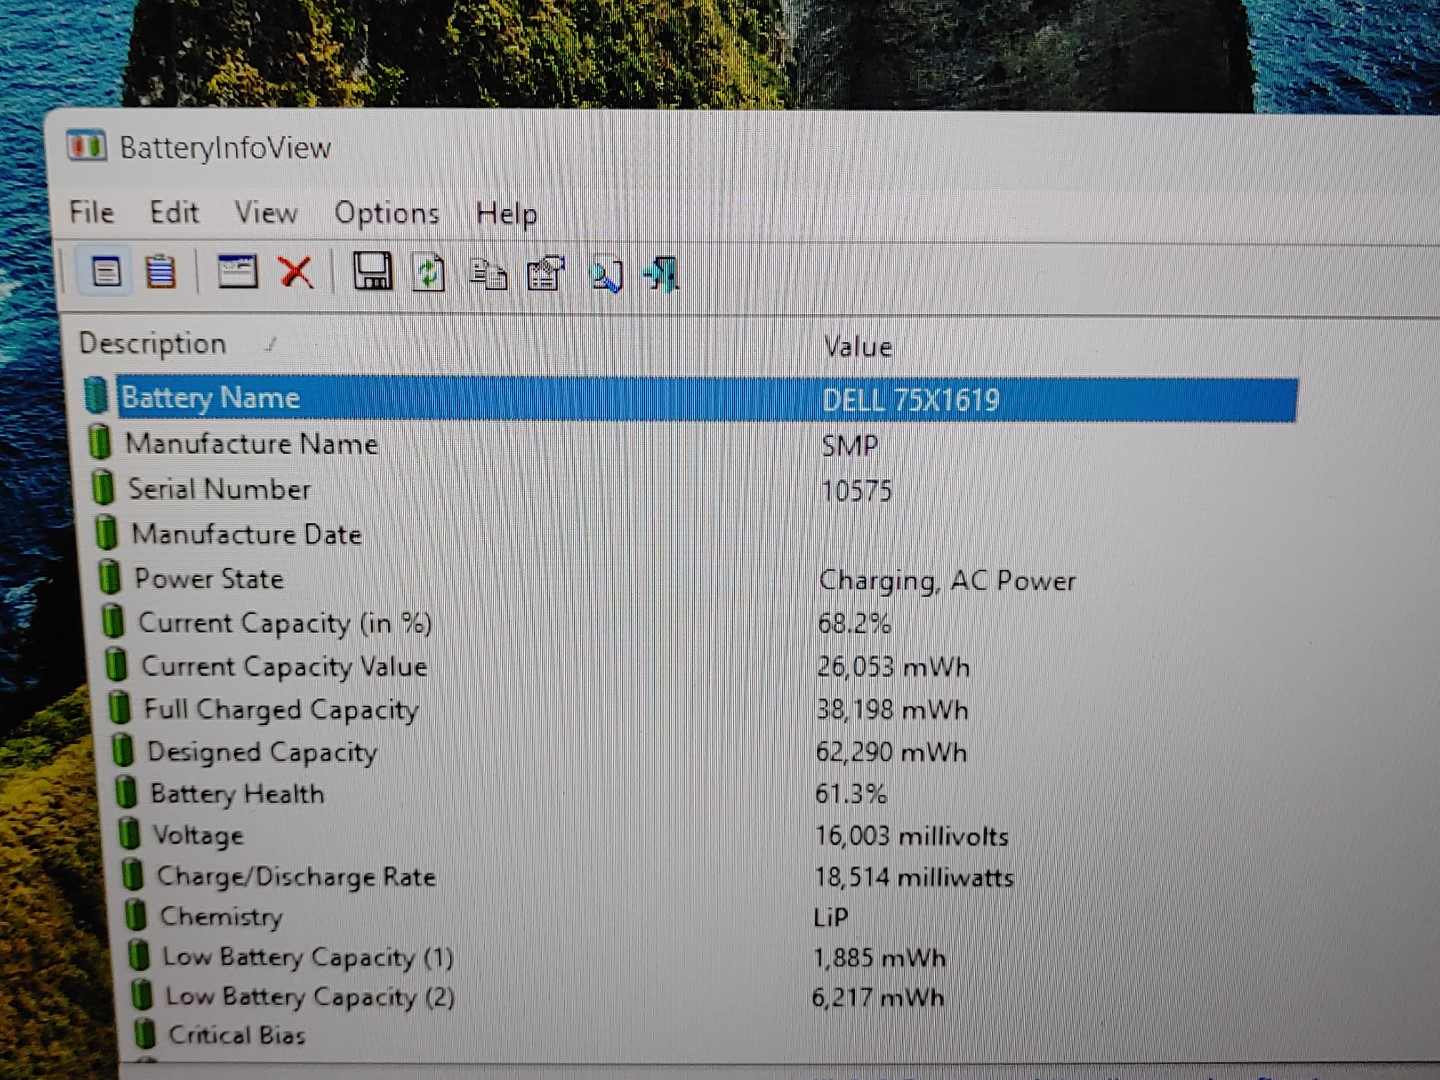The image size is (1440, 1080).
Task: Open the Options menu
Action: (387, 213)
